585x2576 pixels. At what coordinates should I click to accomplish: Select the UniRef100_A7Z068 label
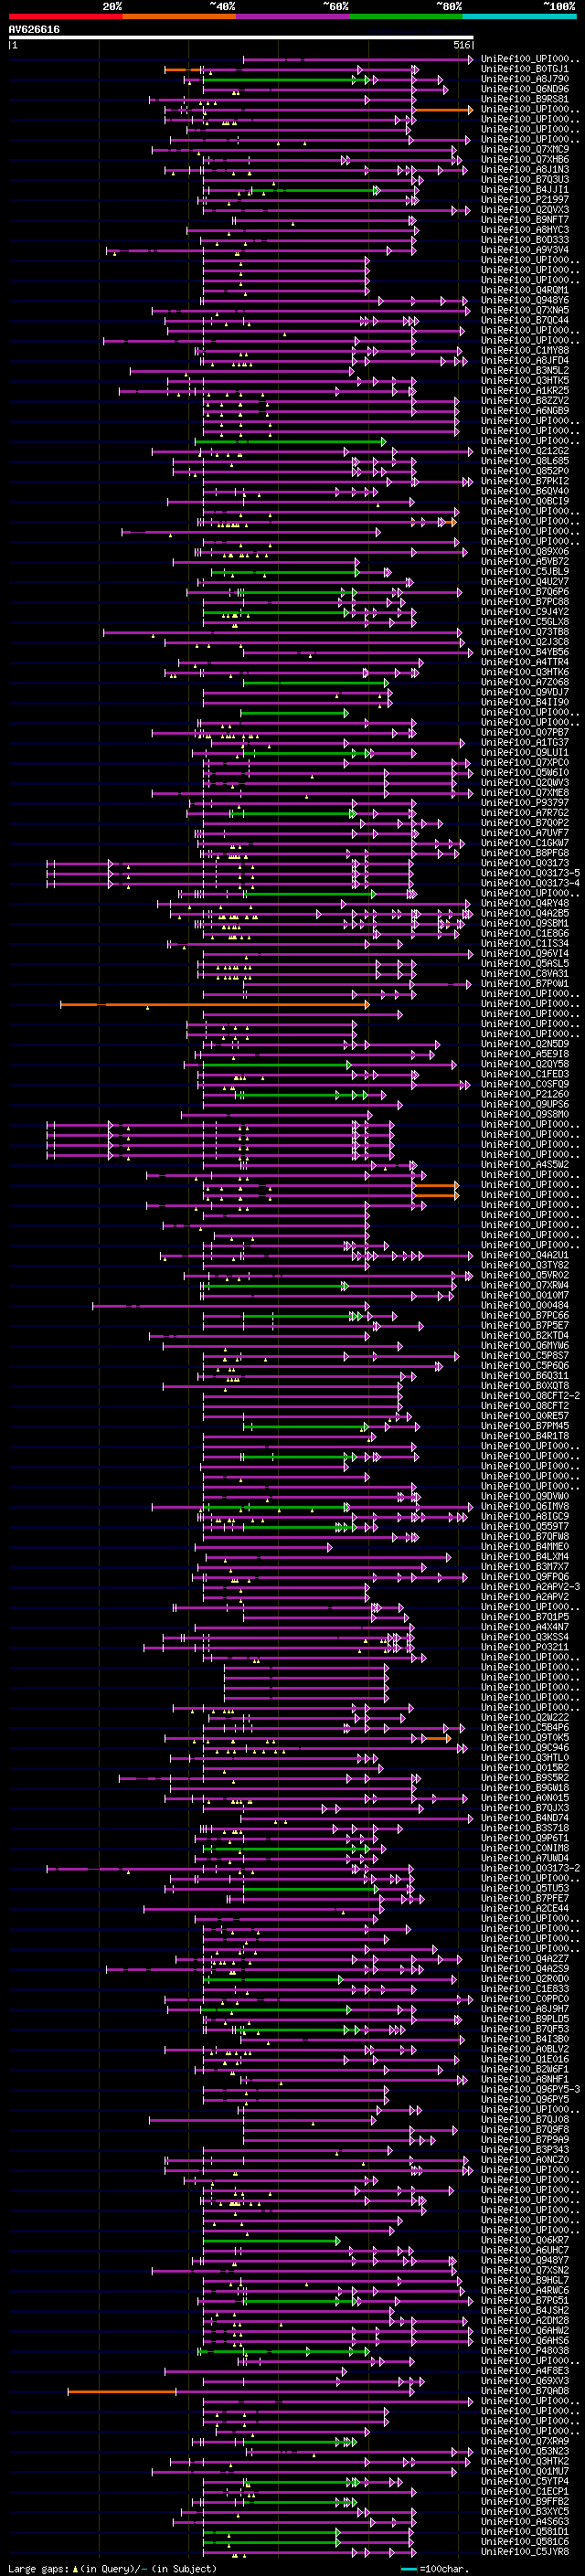pyautogui.click(x=525, y=683)
